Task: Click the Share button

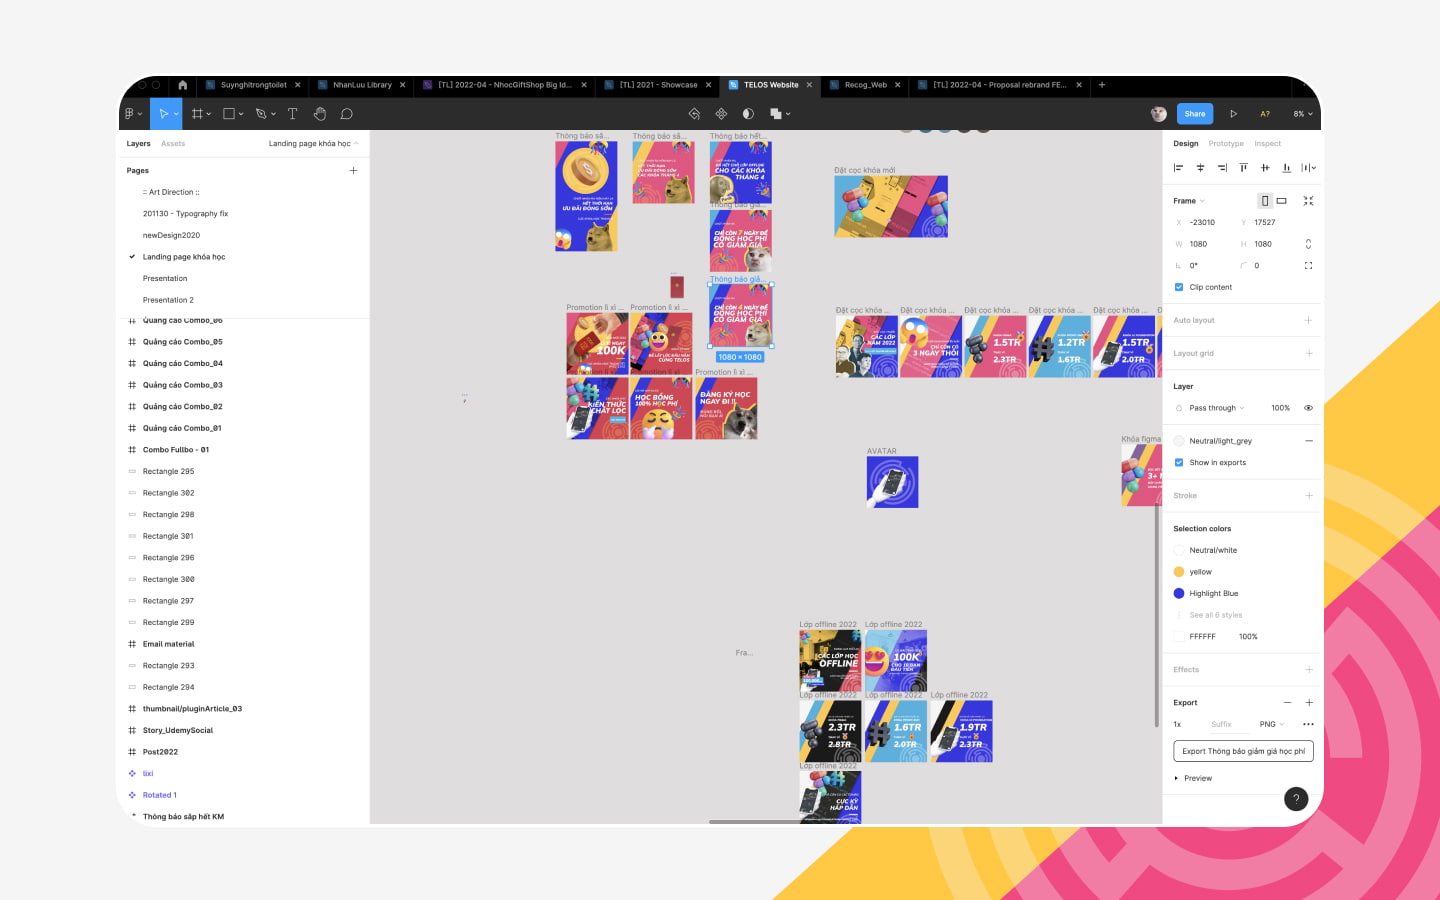Action: 1195,114
